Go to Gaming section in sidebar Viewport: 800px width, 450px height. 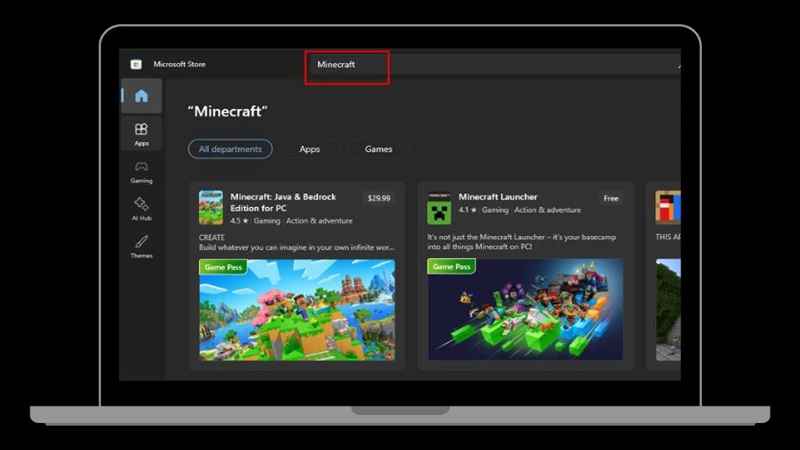coord(141,171)
